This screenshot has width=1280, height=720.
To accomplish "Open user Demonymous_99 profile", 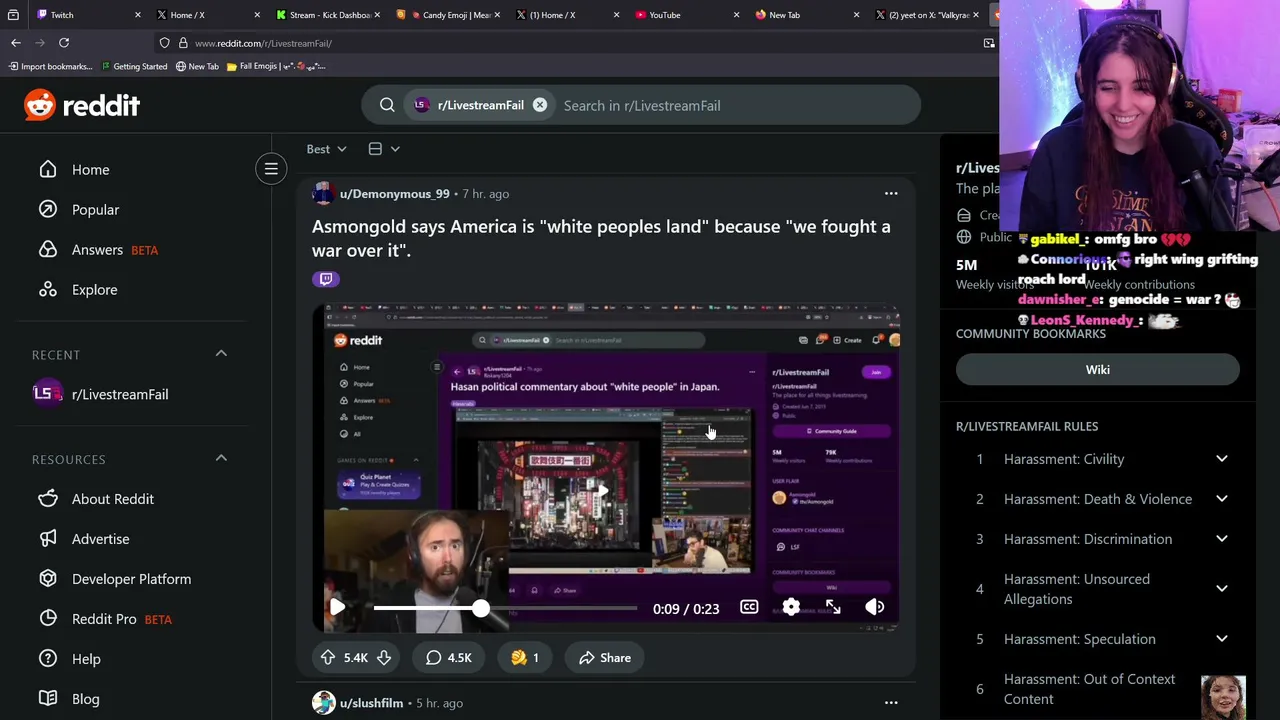I will click(394, 194).
